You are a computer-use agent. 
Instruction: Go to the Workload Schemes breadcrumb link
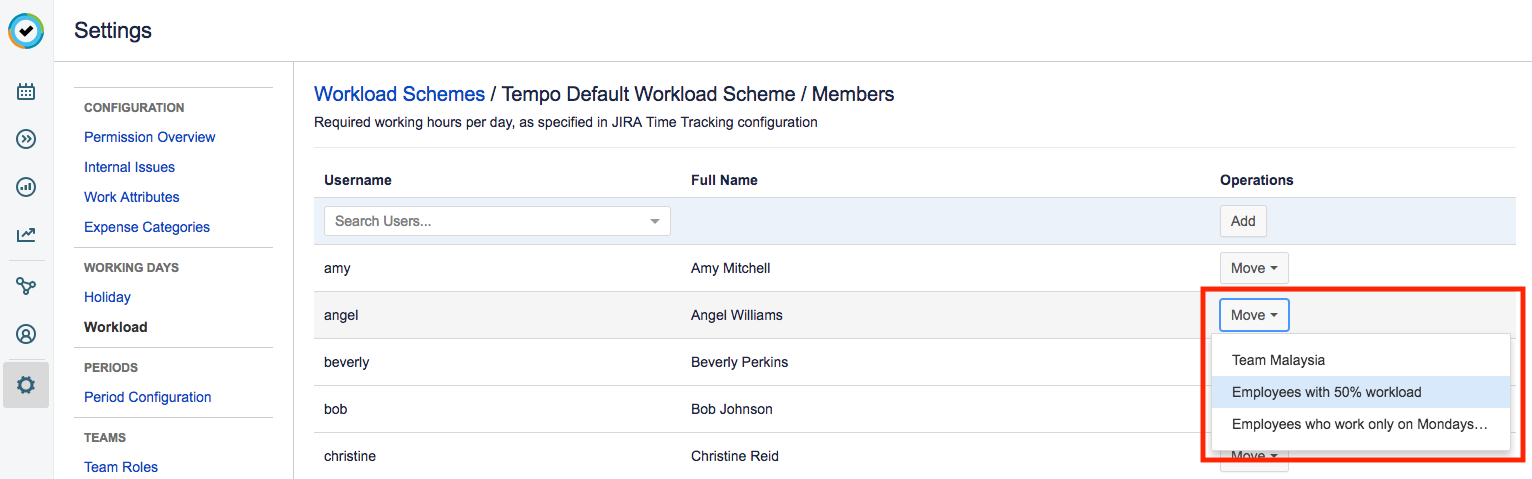[399, 94]
